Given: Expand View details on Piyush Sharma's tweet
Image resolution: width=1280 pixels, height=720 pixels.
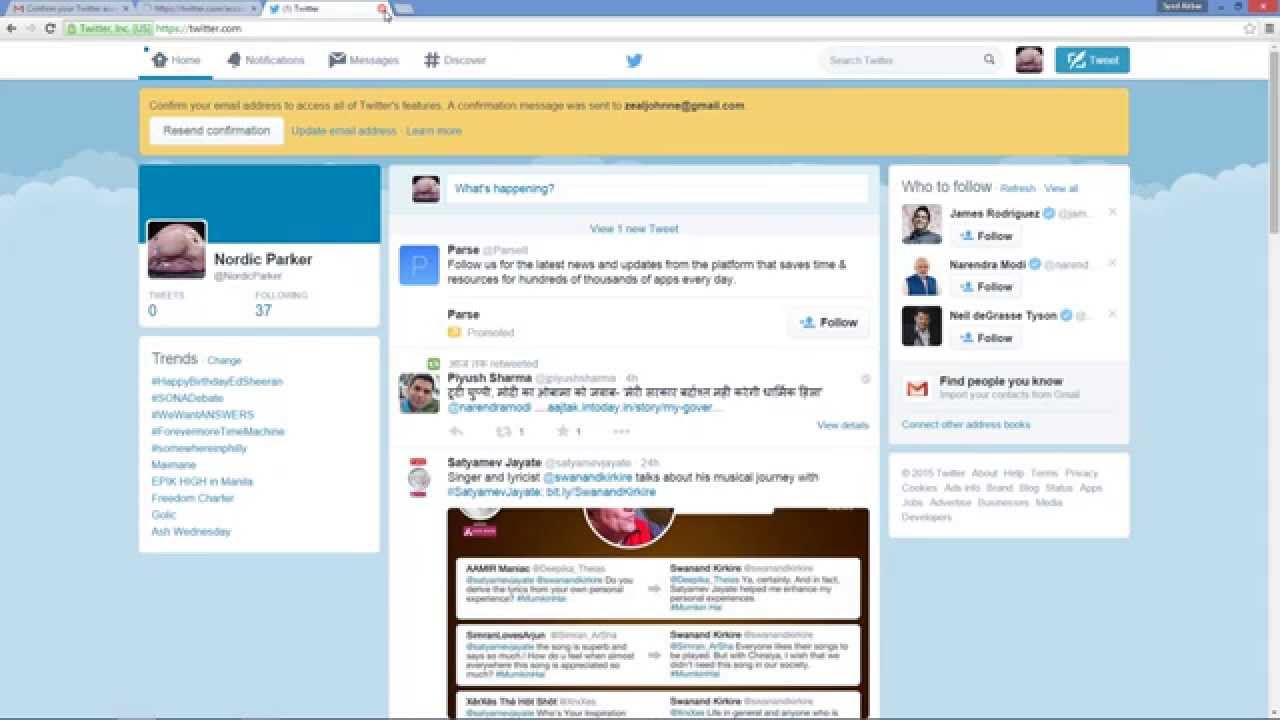Looking at the screenshot, I should click(843, 425).
